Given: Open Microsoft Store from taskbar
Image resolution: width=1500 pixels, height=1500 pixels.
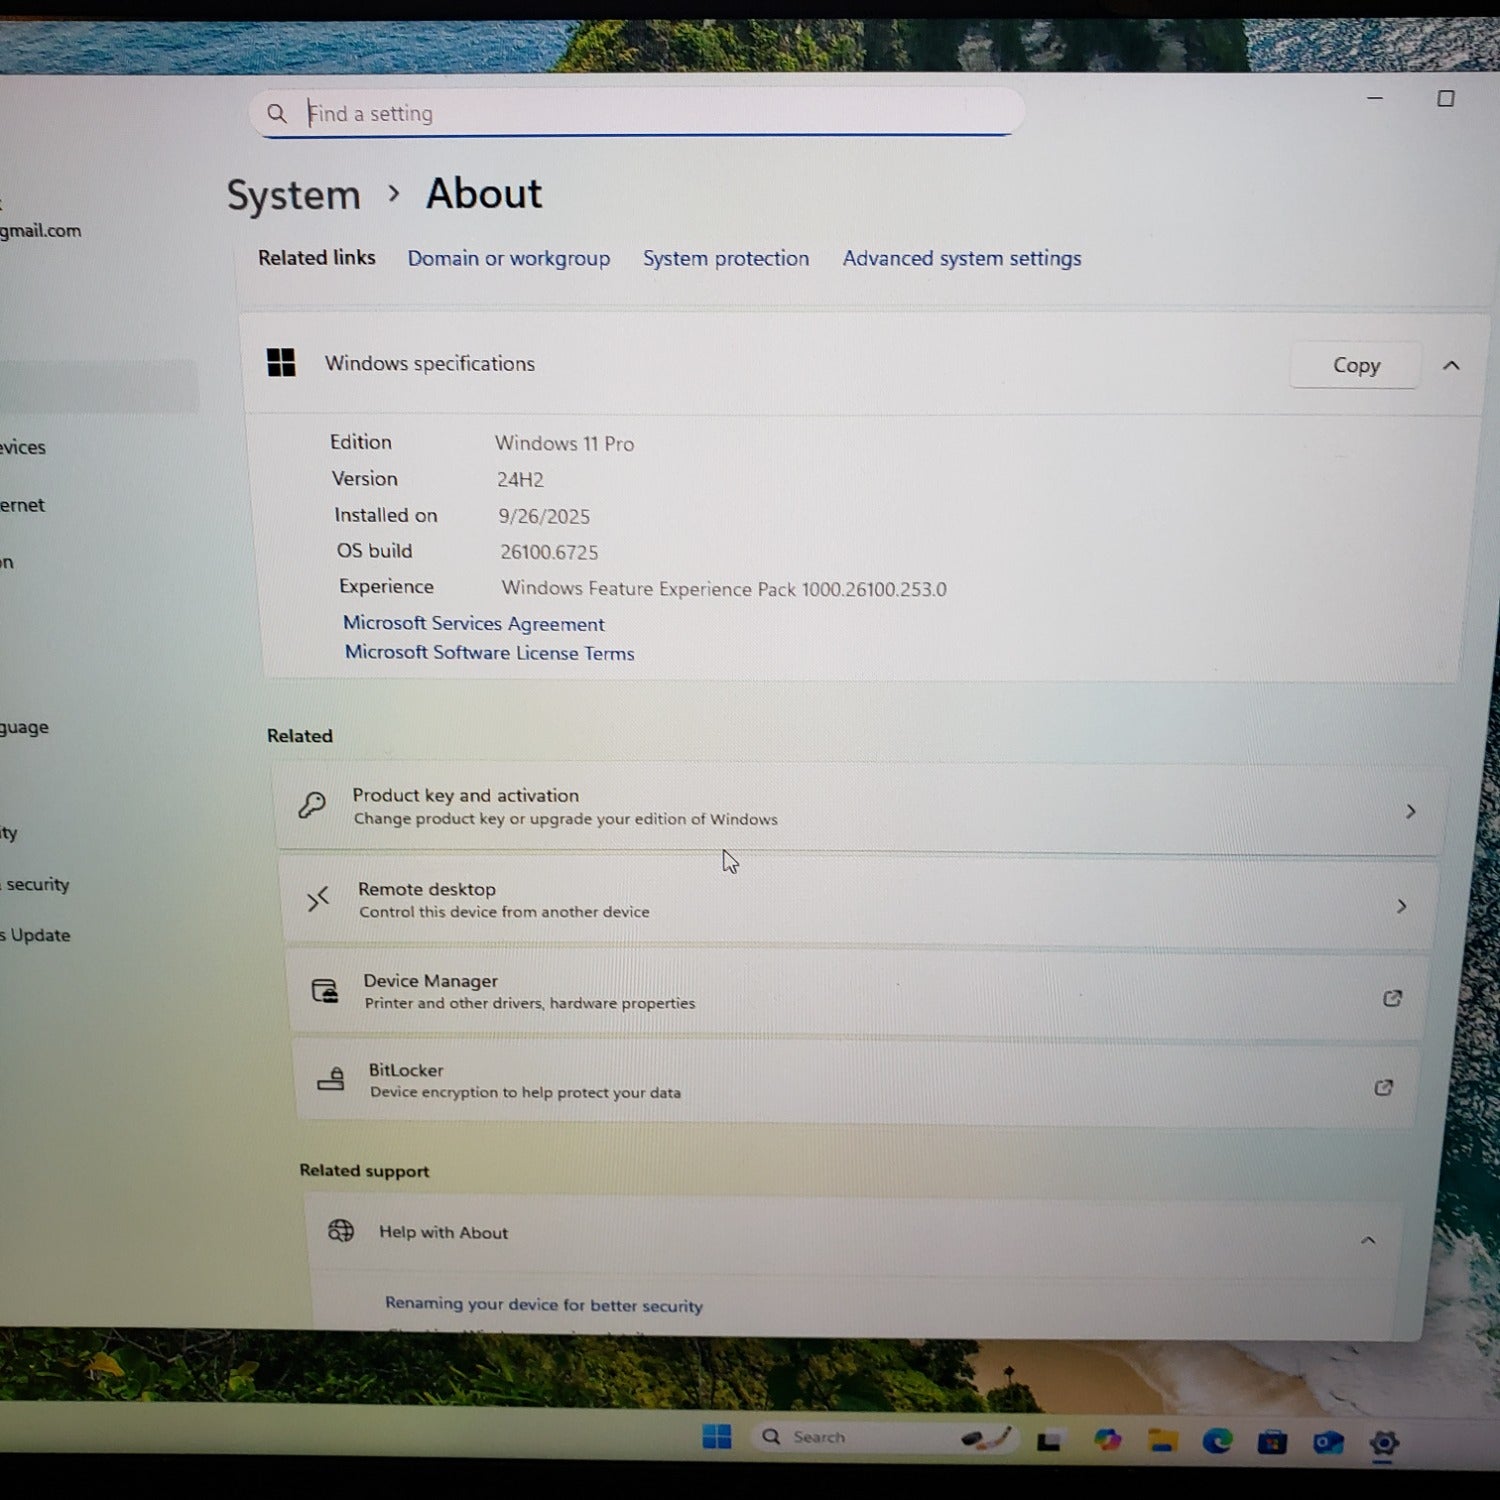Looking at the screenshot, I should click(1272, 1442).
